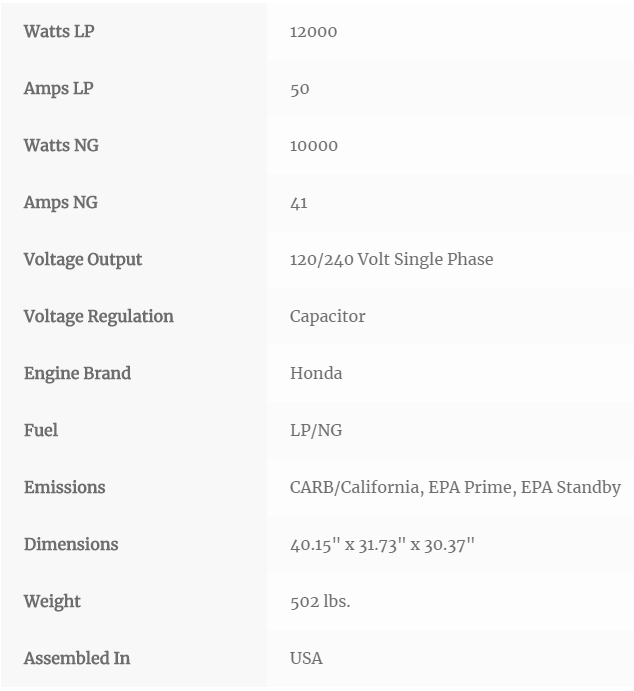
Task: Select the 12000 watts value
Action: pos(313,32)
